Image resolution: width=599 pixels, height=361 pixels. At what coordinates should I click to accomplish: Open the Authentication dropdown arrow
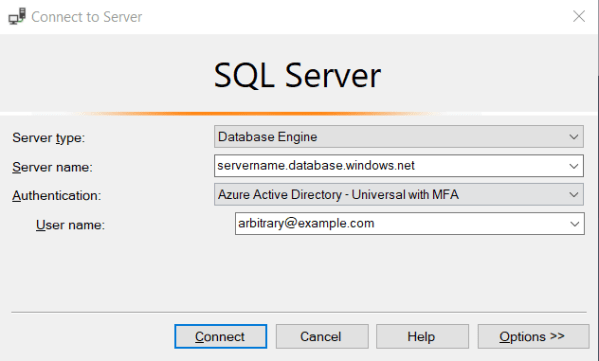(x=573, y=195)
